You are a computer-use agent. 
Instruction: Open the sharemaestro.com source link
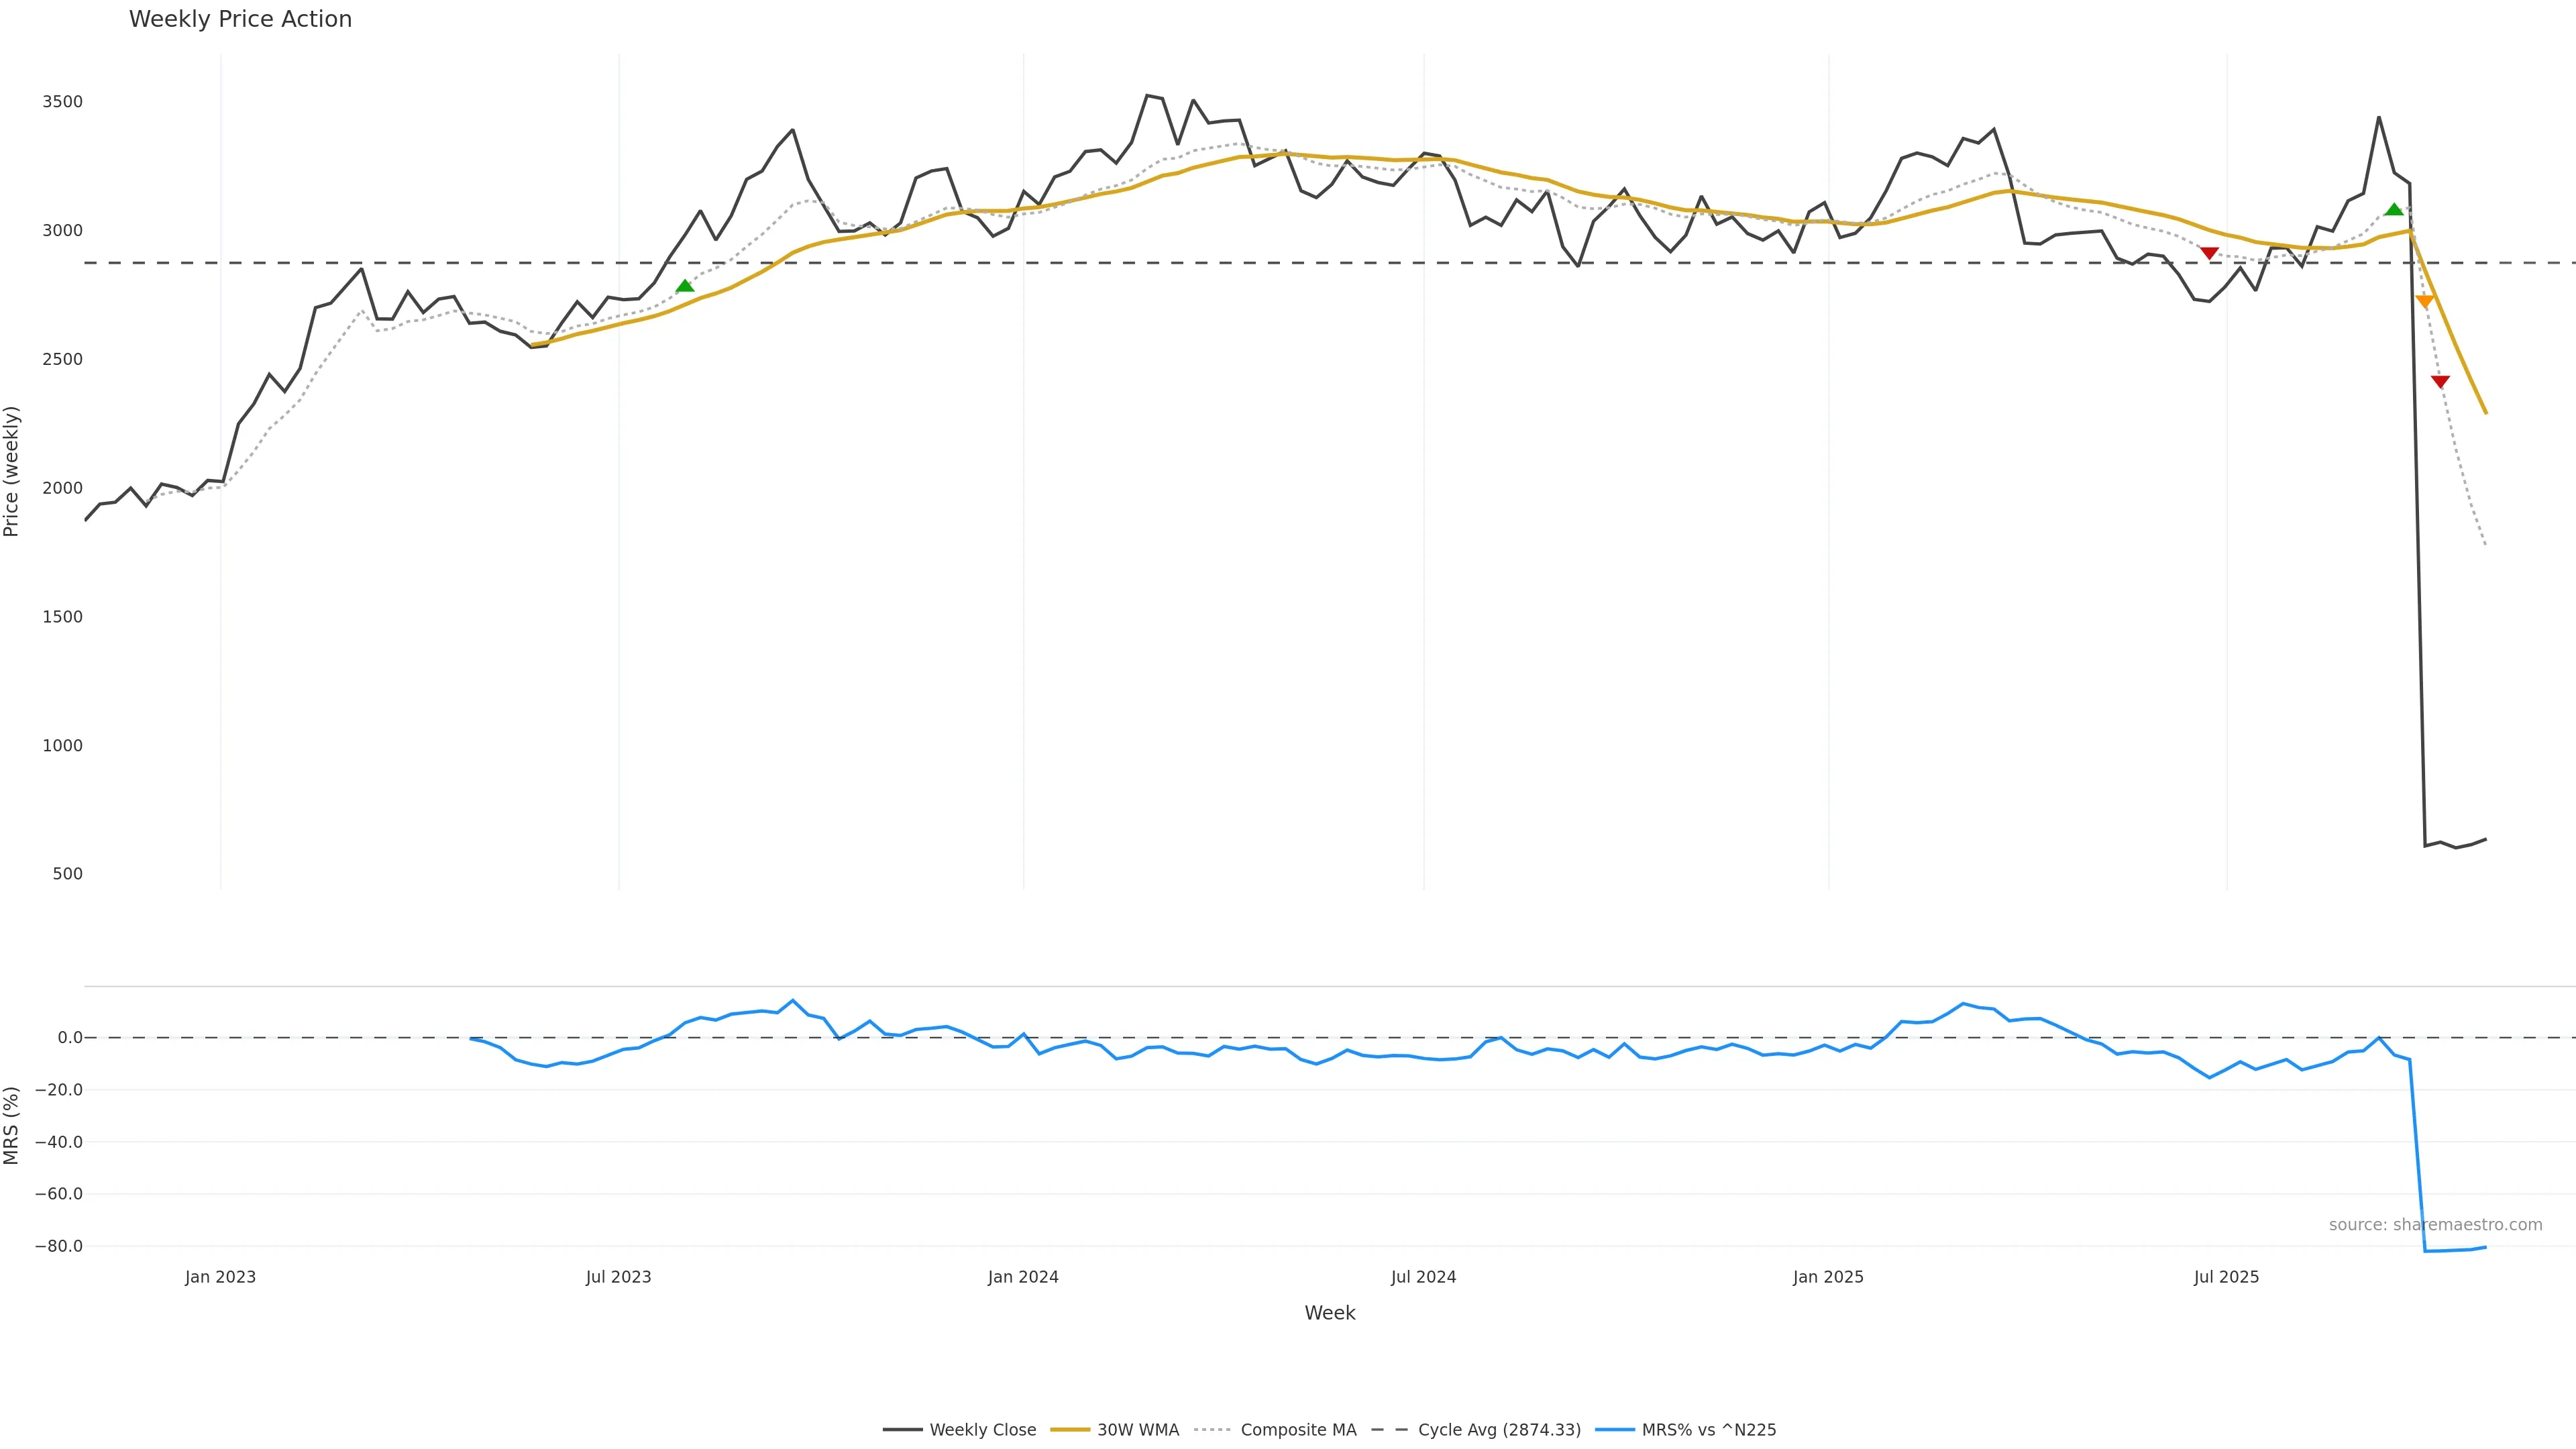pyautogui.click(x=2435, y=1225)
